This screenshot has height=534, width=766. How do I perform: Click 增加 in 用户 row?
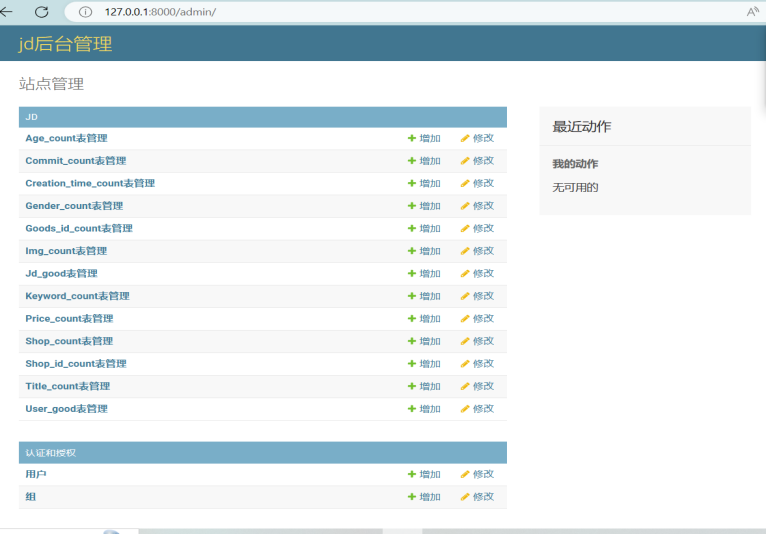[x=424, y=474]
